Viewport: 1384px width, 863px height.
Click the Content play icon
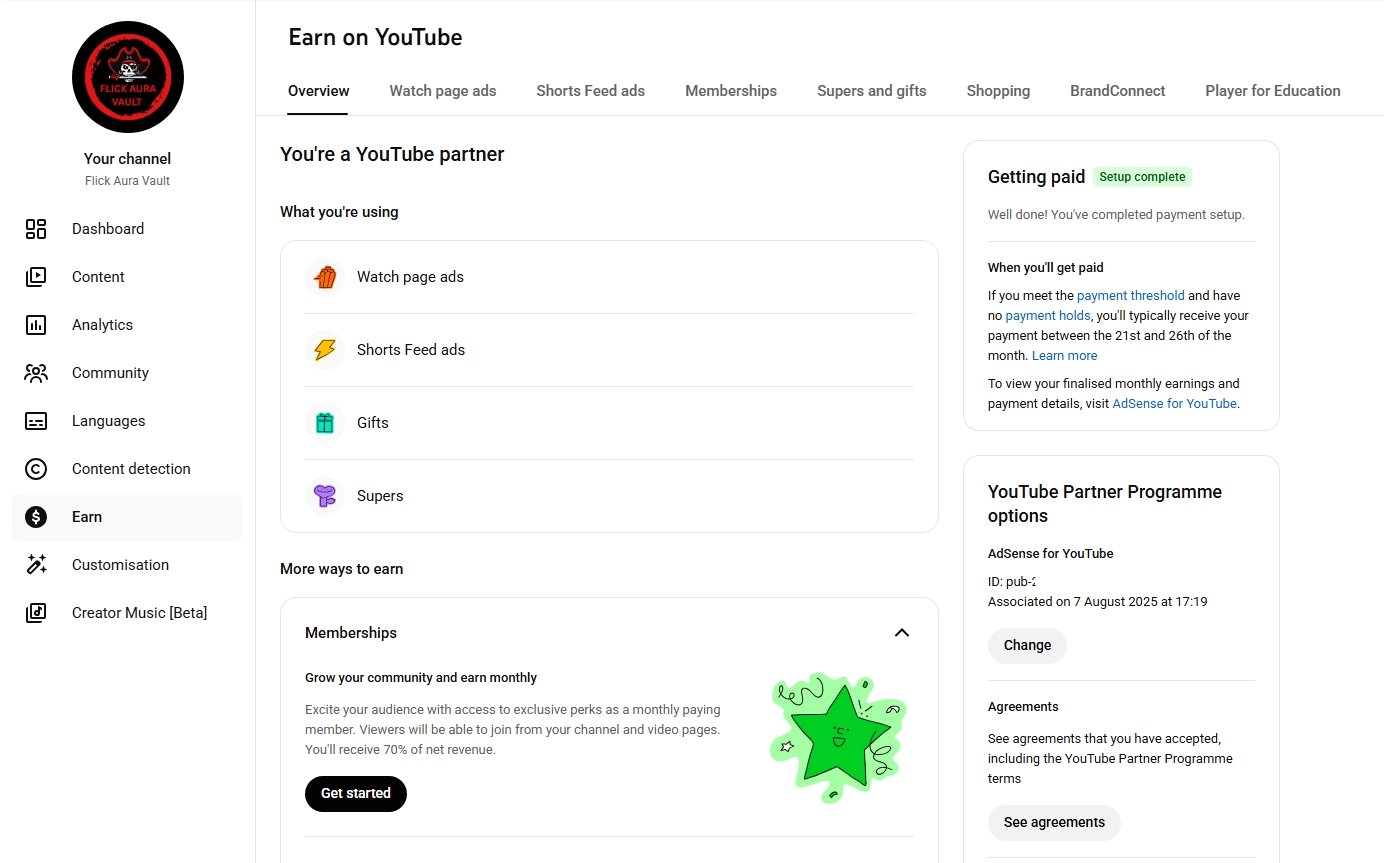click(x=36, y=277)
